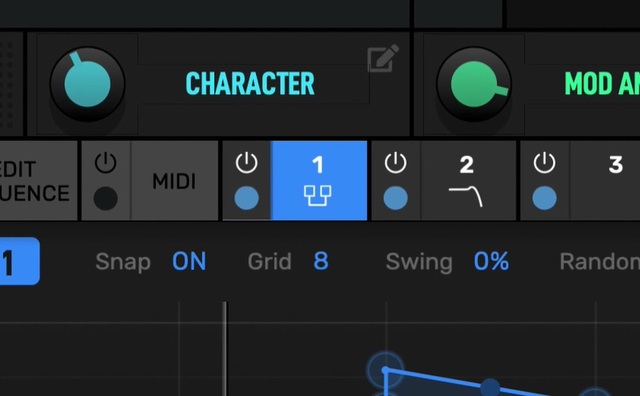Open the Grid value 8 selector
640x396 pixels.
click(321, 261)
